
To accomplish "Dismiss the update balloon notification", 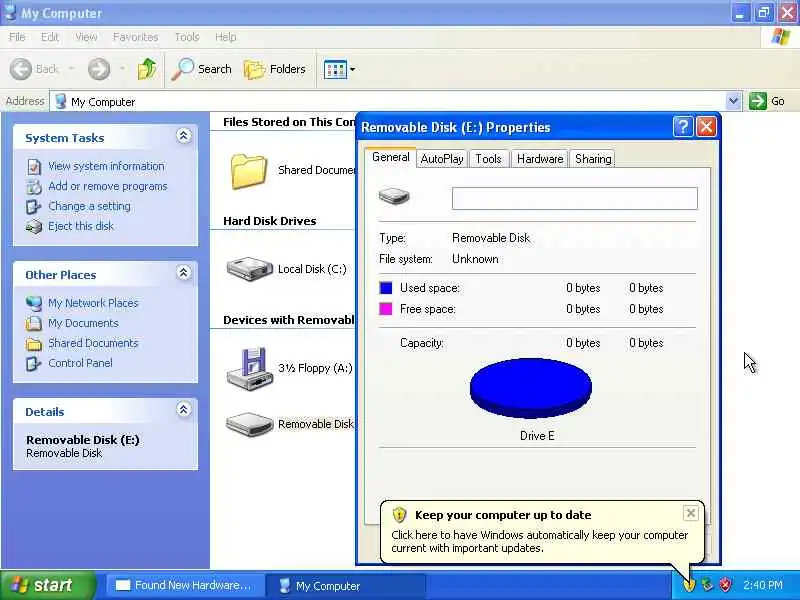I will click(690, 513).
